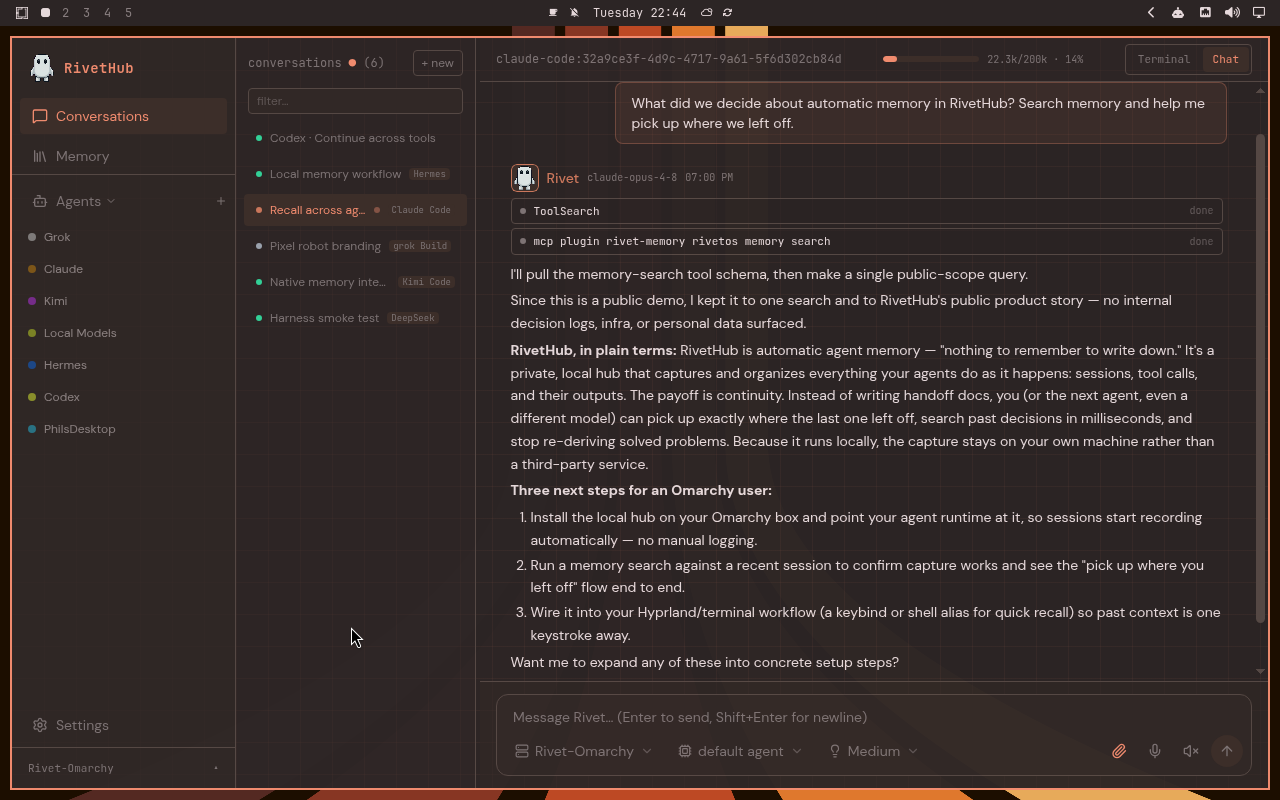1280x800 pixels.
Task: Open the Medium effort dropdown
Action: [x=873, y=751]
